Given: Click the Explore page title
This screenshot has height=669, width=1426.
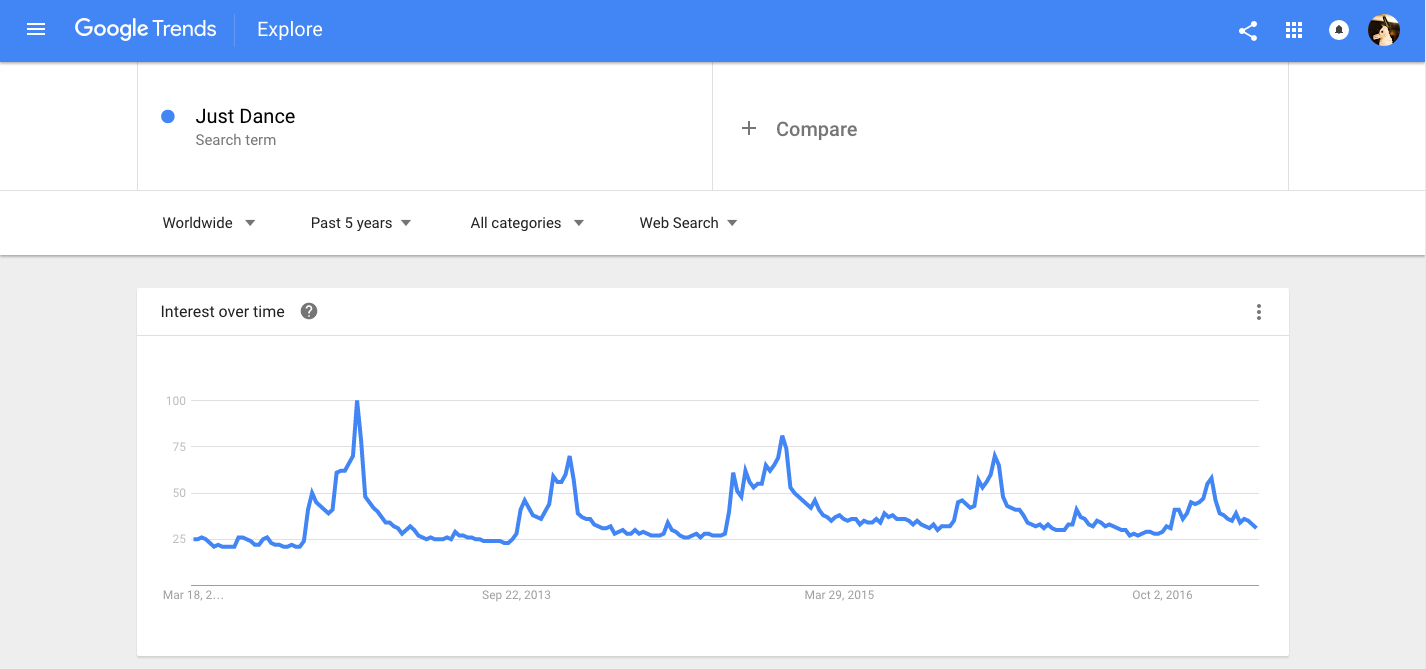Looking at the screenshot, I should [290, 30].
